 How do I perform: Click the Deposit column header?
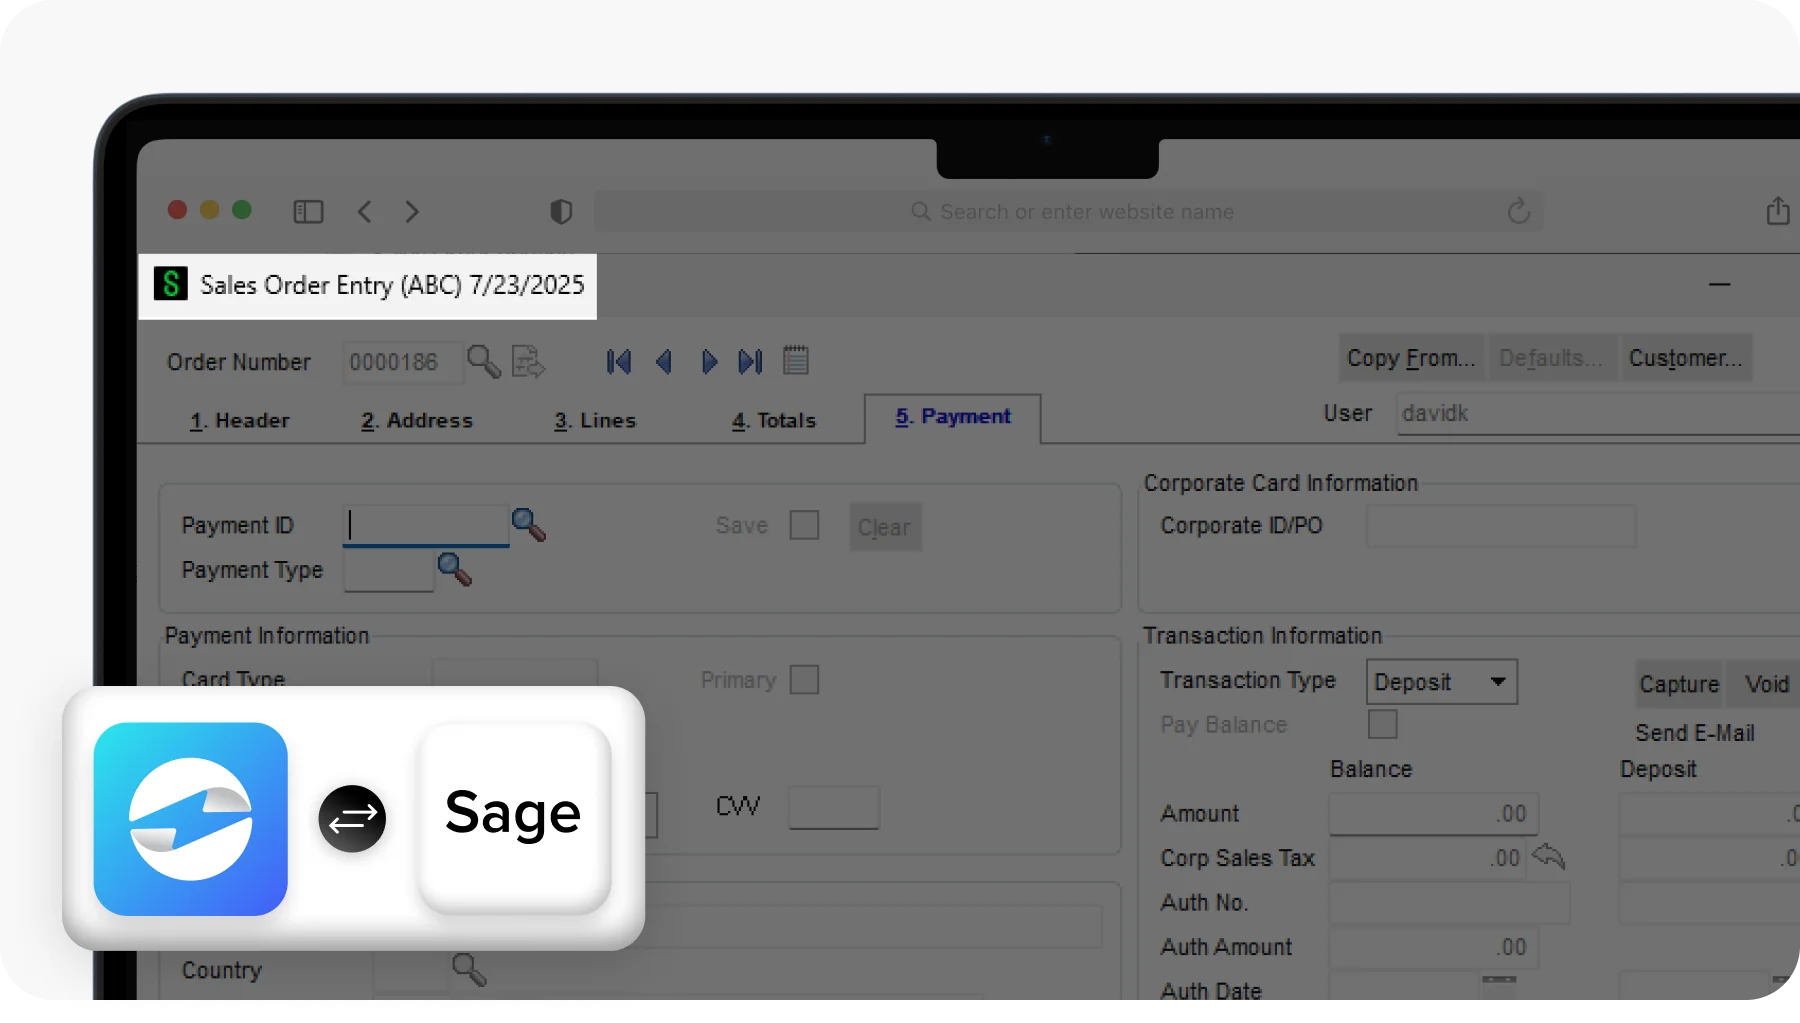click(1658, 769)
